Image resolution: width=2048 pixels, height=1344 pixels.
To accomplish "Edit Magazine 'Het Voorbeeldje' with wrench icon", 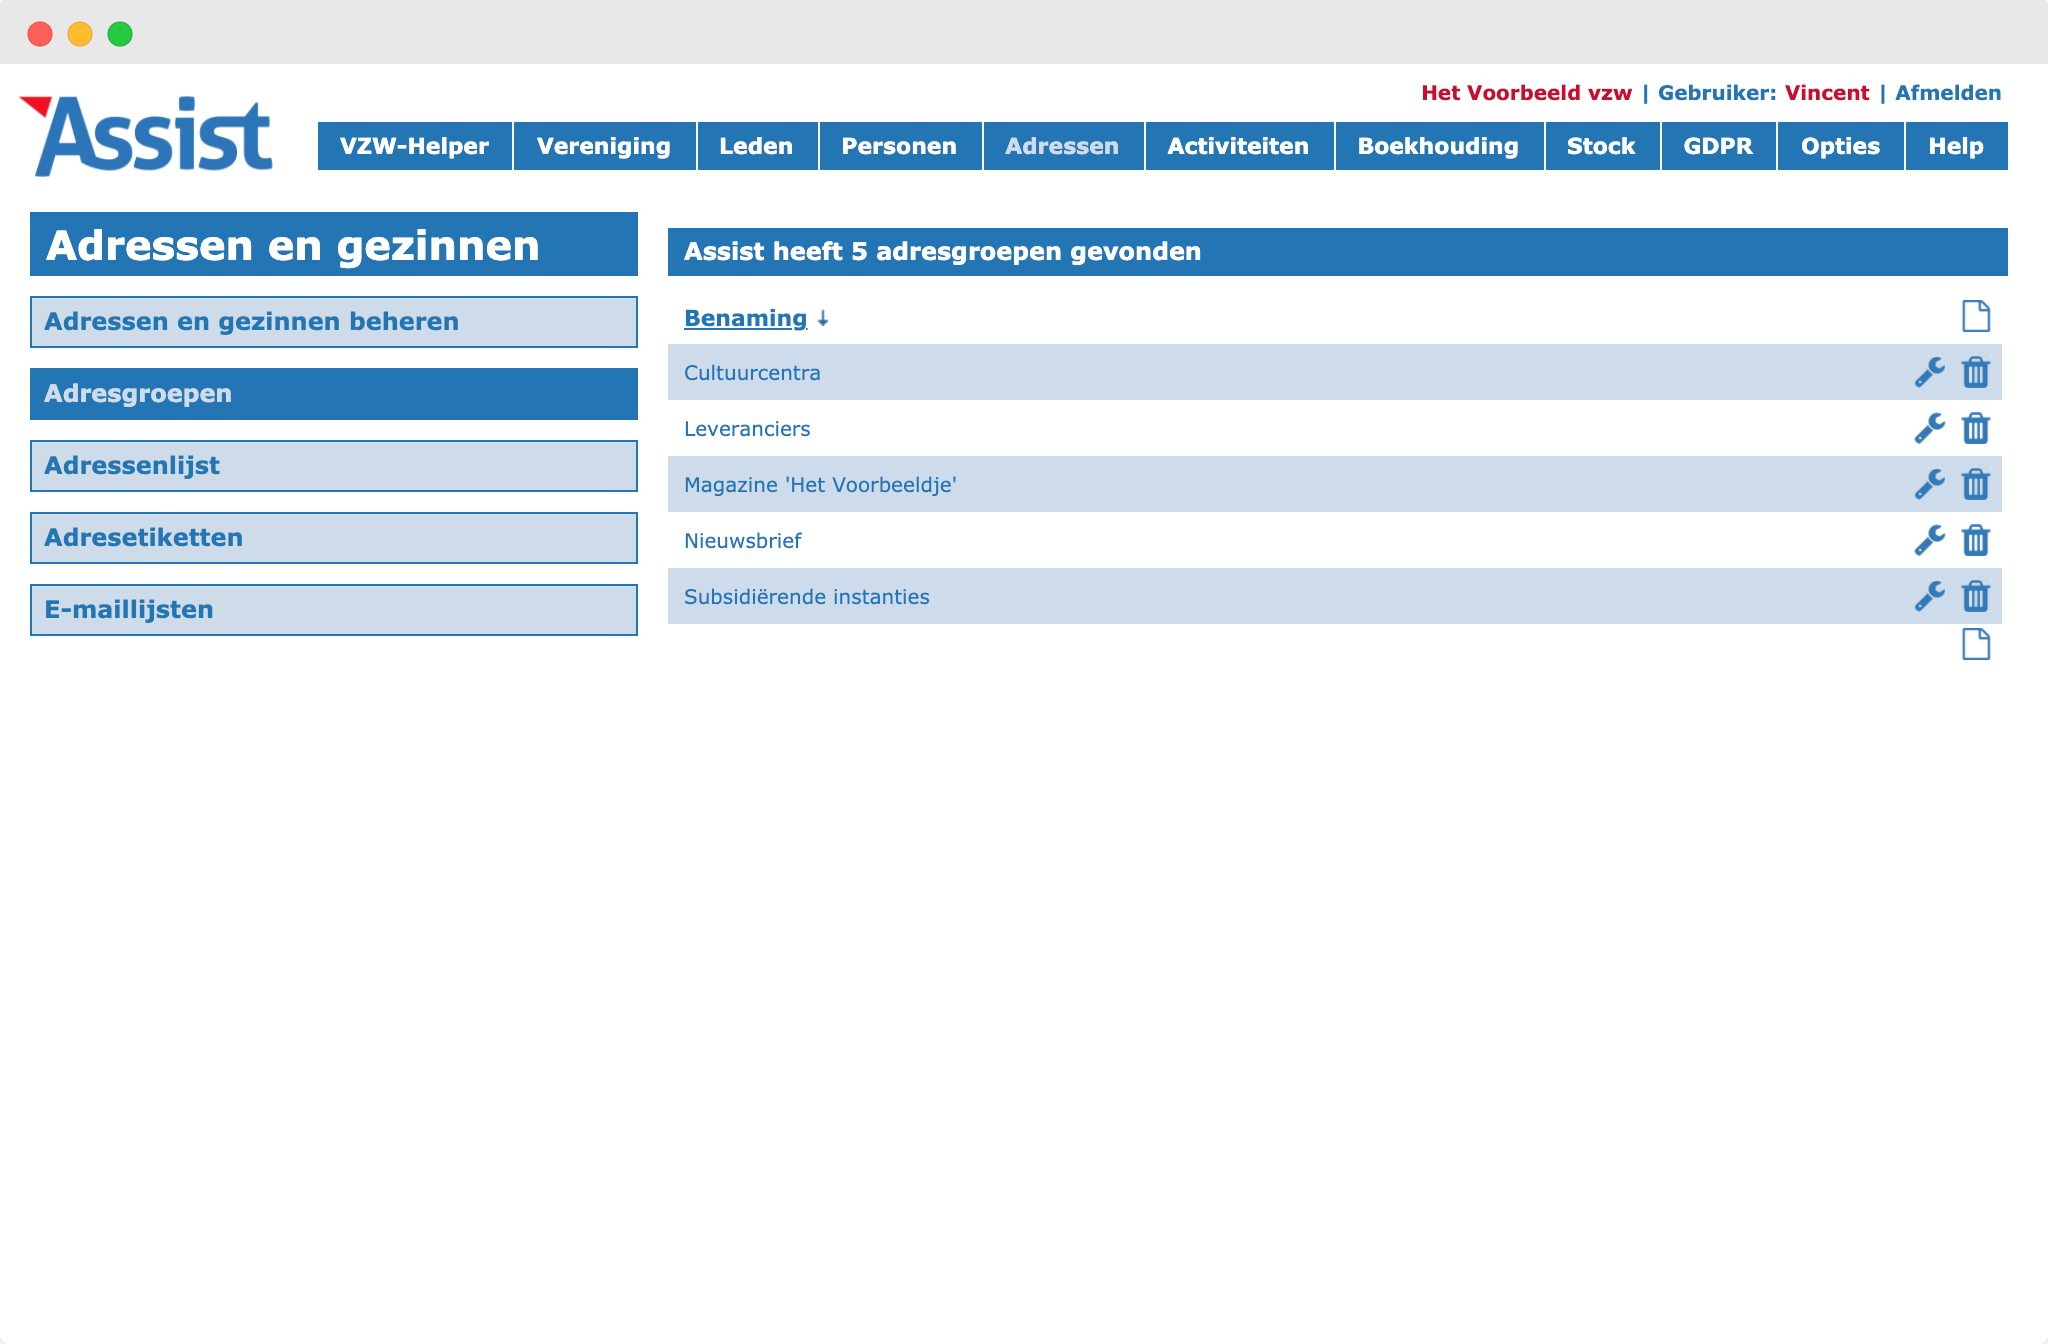I will tap(1929, 484).
